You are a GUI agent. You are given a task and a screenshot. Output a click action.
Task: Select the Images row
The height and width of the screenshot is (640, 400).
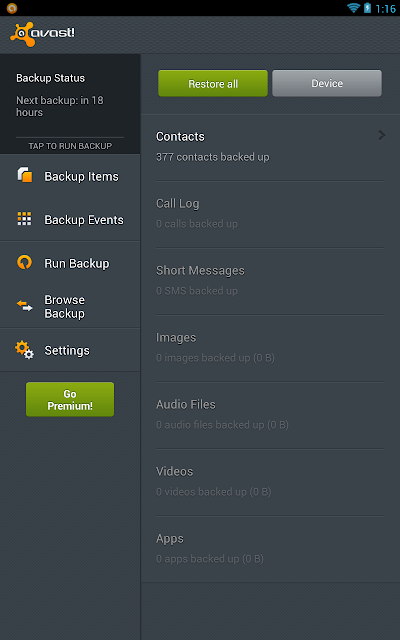270,348
